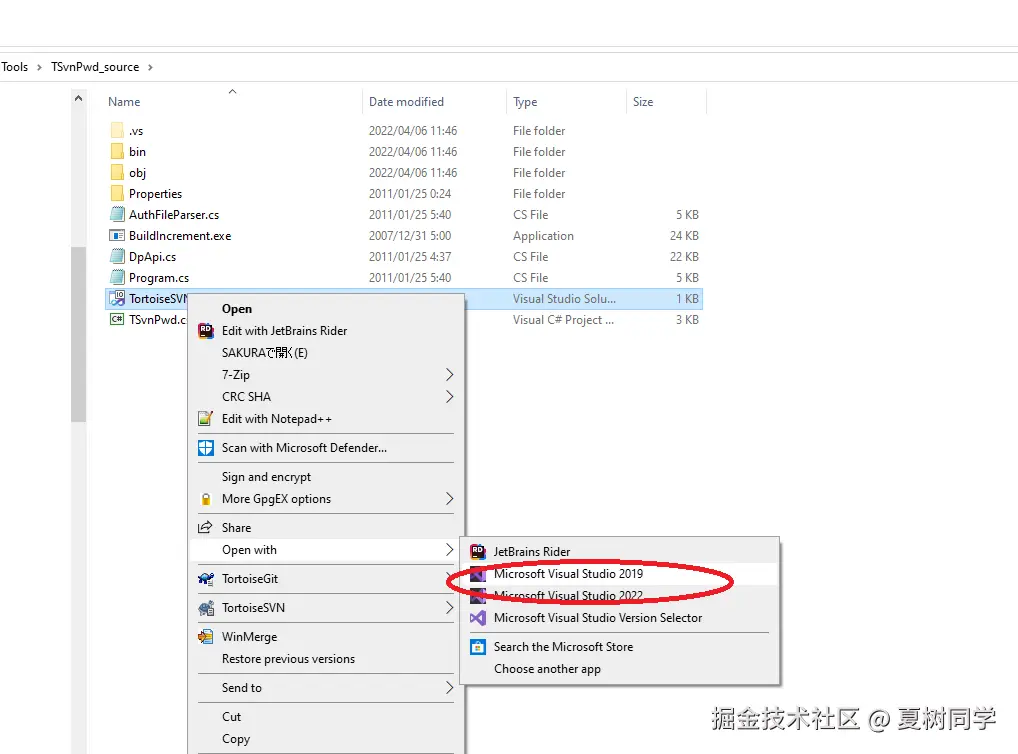Select Search the Microsoft Store
Viewport: 1018px width, 754px height.
(x=564, y=647)
